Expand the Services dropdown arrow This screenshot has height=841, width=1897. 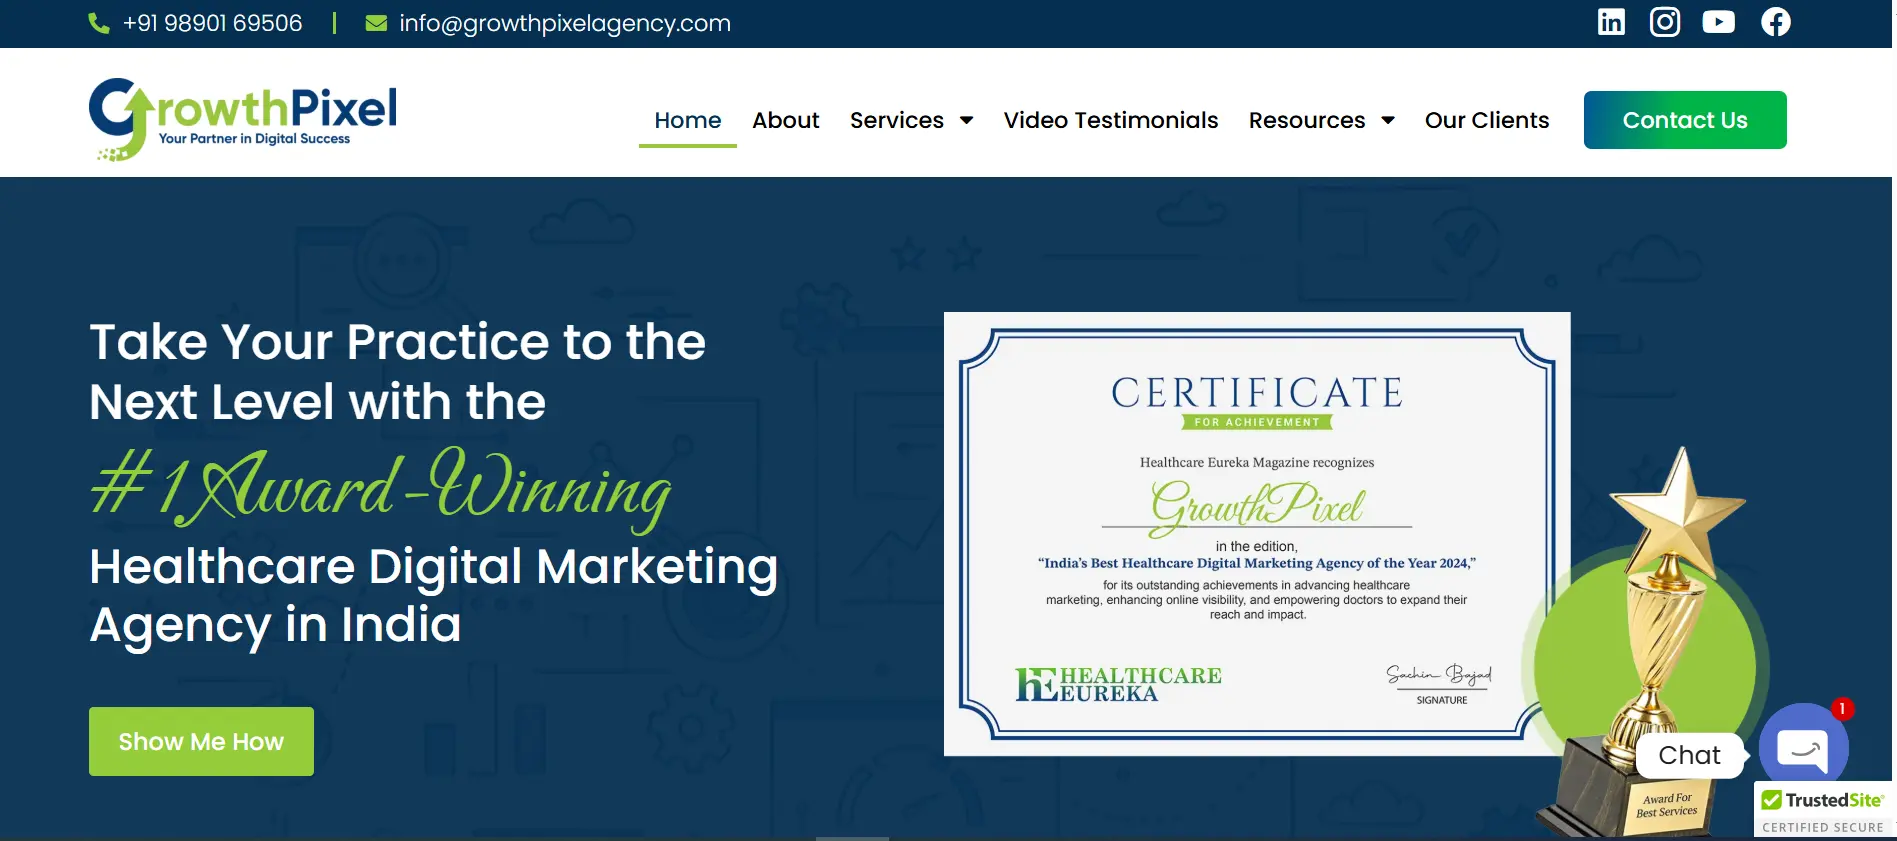pos(966,120)
